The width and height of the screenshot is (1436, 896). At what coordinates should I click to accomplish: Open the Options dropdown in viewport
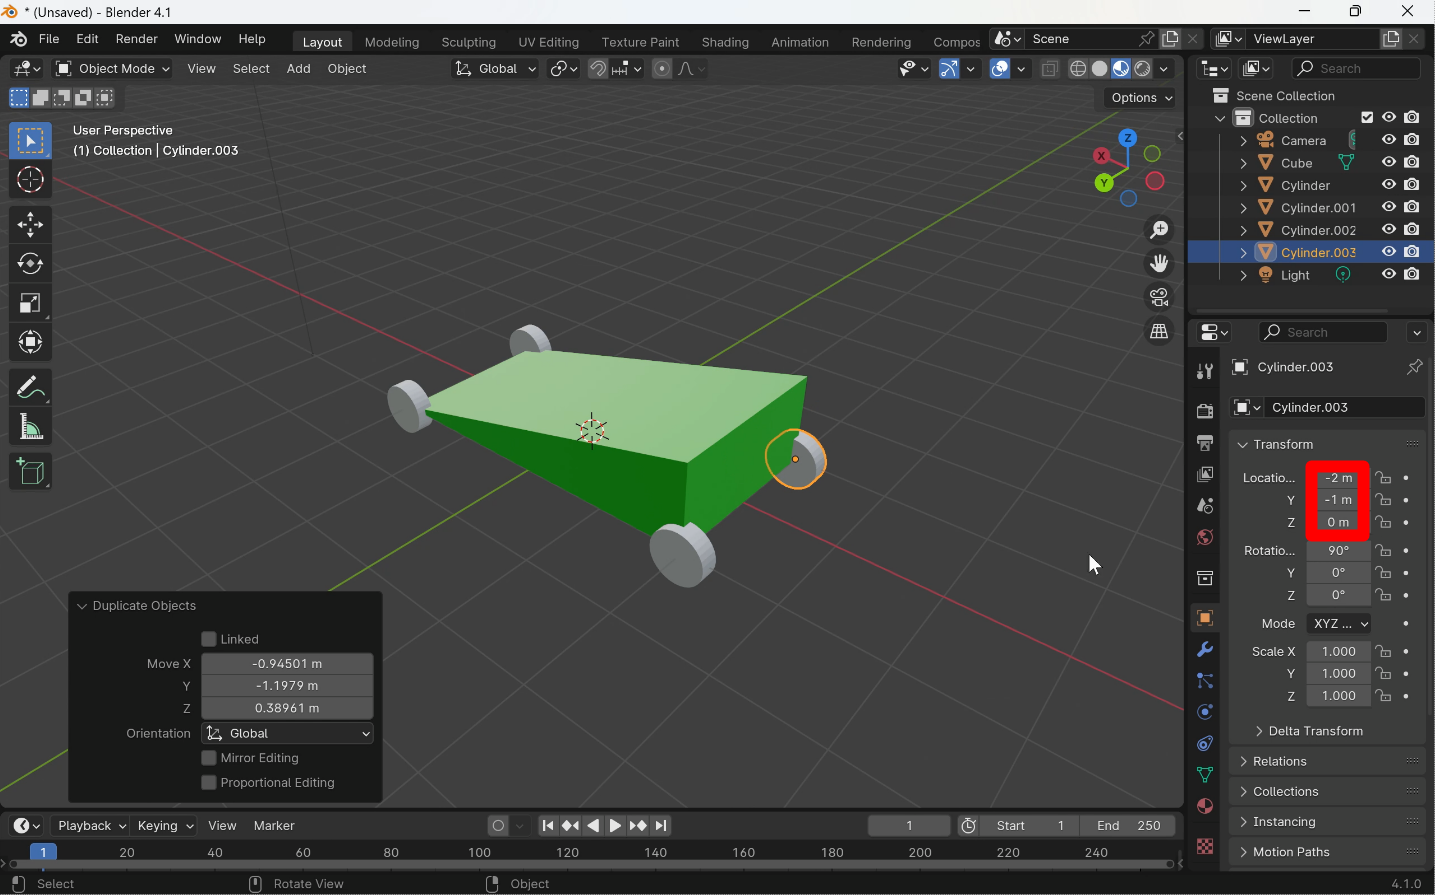(1141, 98)
